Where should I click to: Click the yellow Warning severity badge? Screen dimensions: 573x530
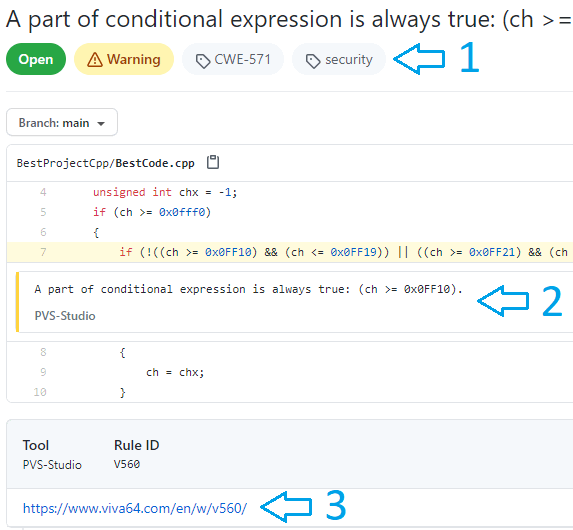tap(124, 59)
